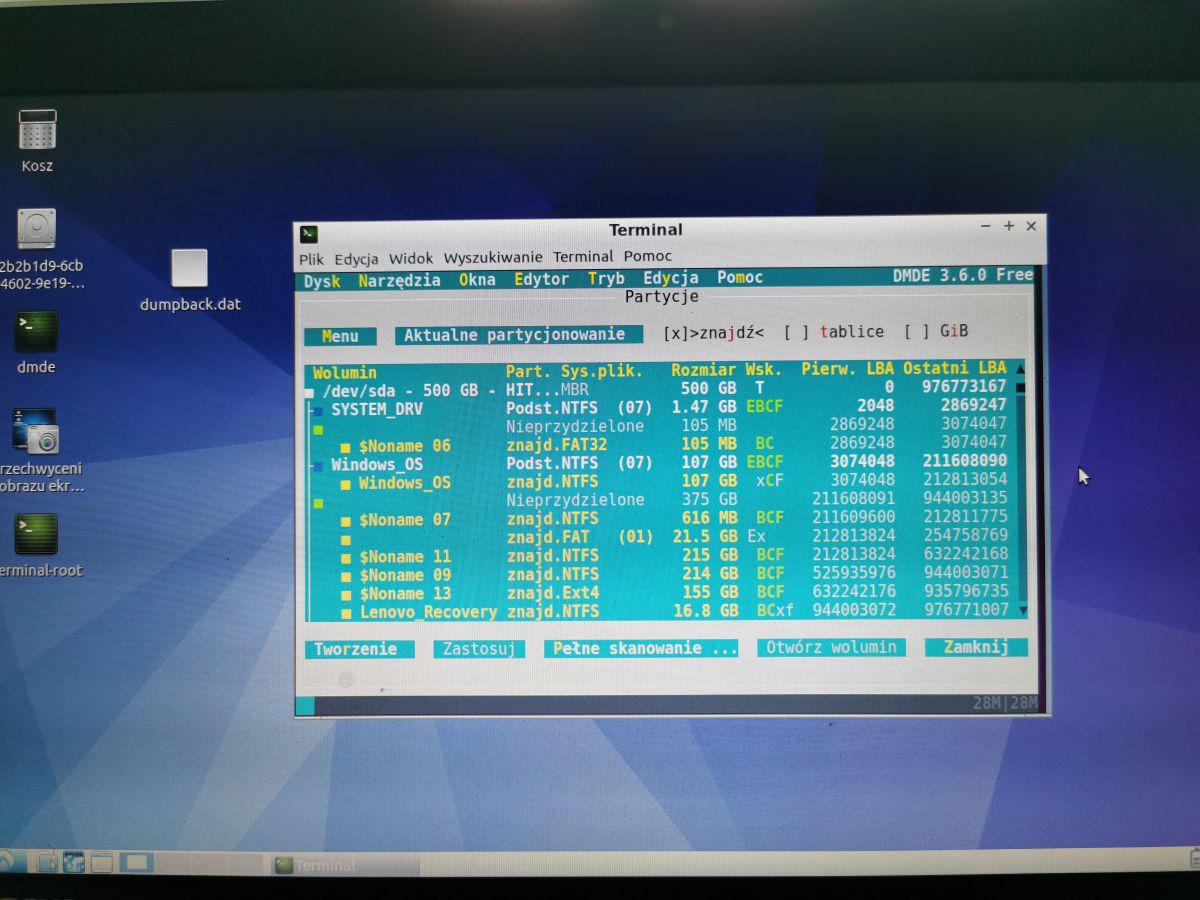Select the Lenovo_Recovery volume row
This screenshot has height=900, width=1200.
tap(660, 610)
